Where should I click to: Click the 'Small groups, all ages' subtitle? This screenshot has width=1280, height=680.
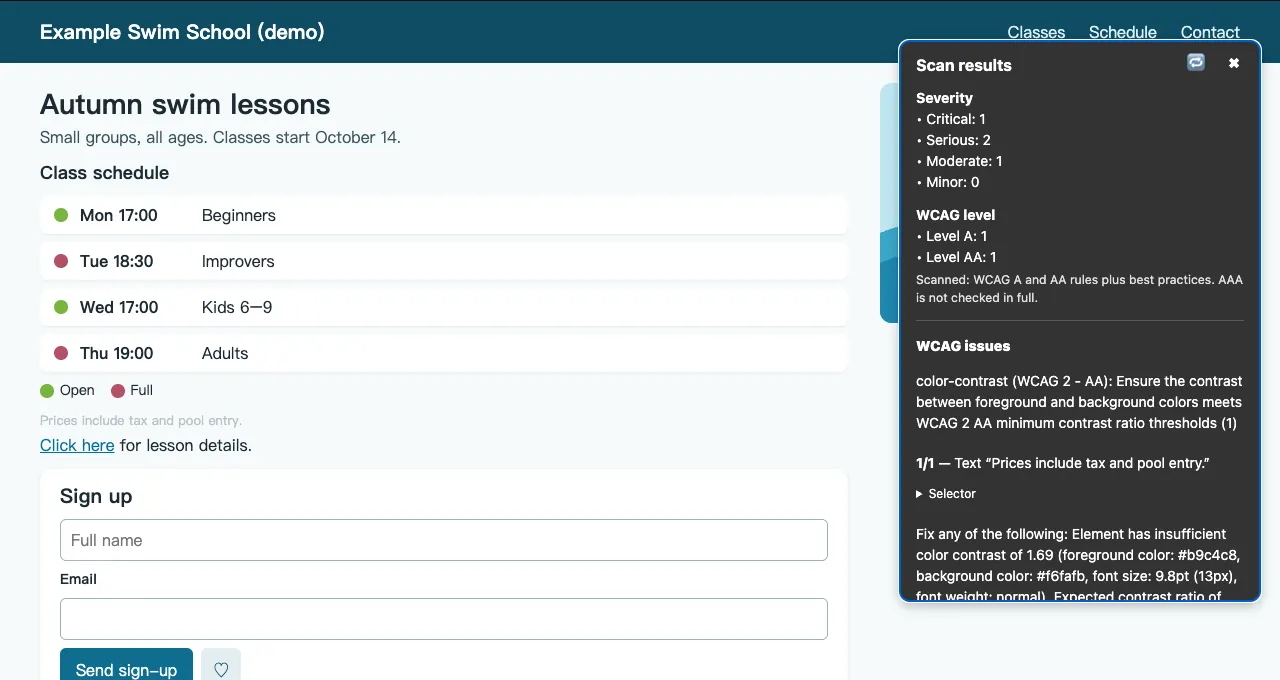tap(220, 137)
